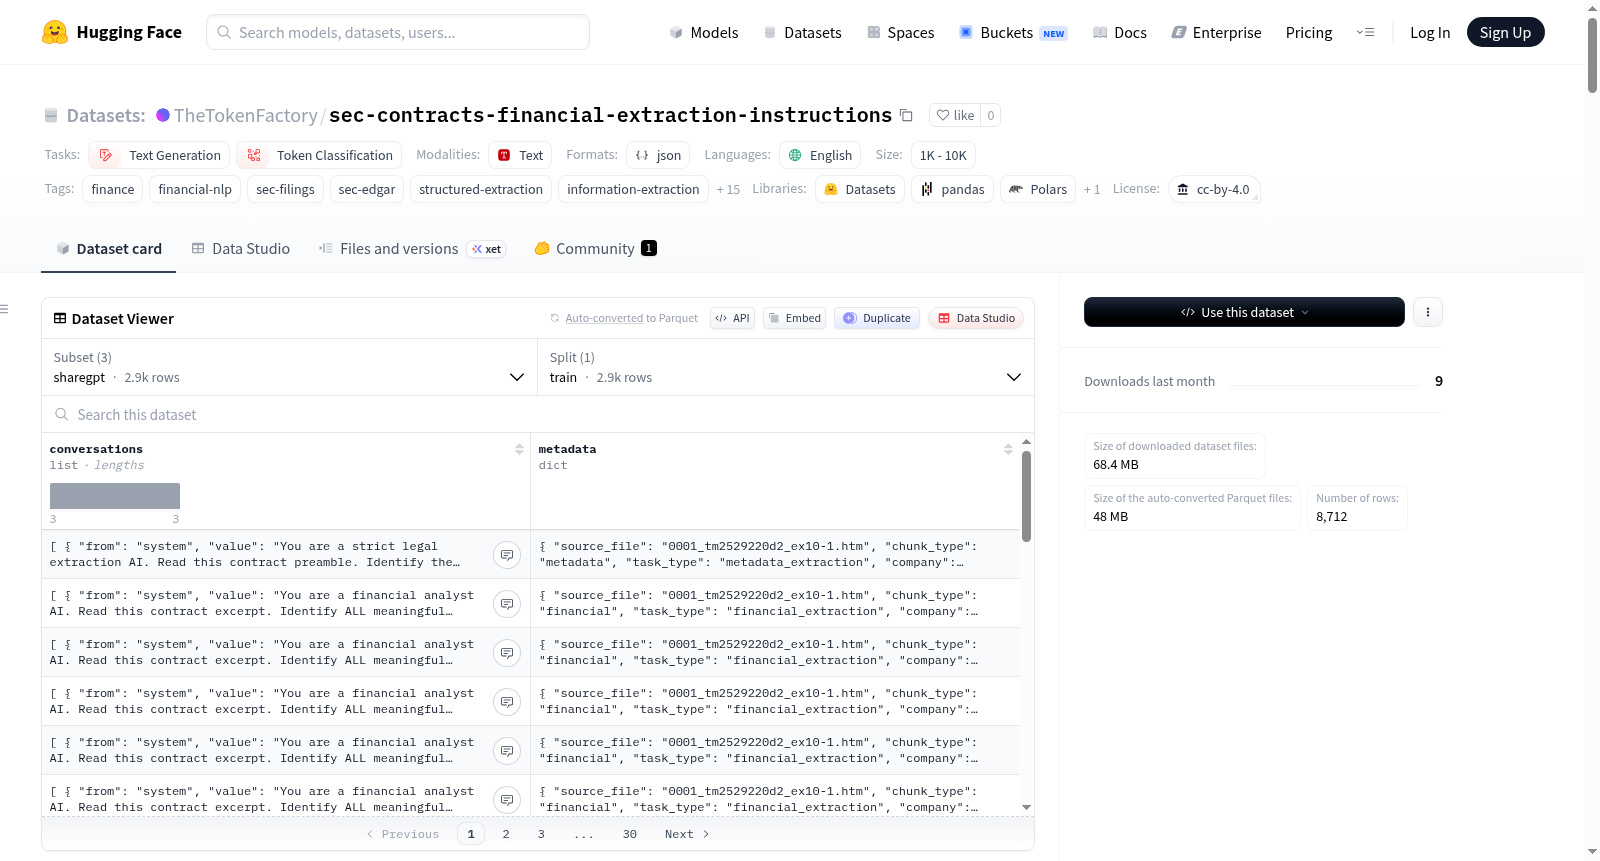Image resolution: width=1600 pixels, height=861 pixels.
Task: Click the financial-nlp tag
Action: pyautogui.click(x=195, y=189)
